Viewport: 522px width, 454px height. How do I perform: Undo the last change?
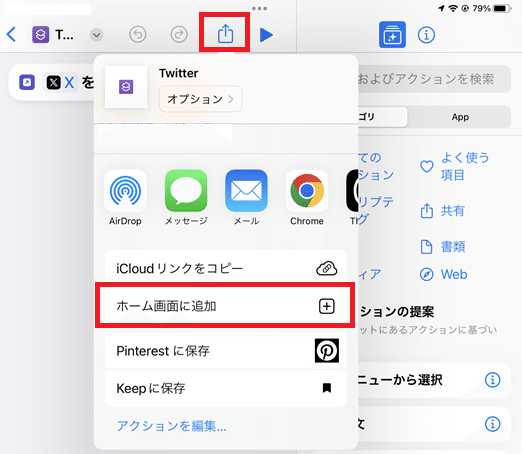pyautogui.click(x=138, y=34)
